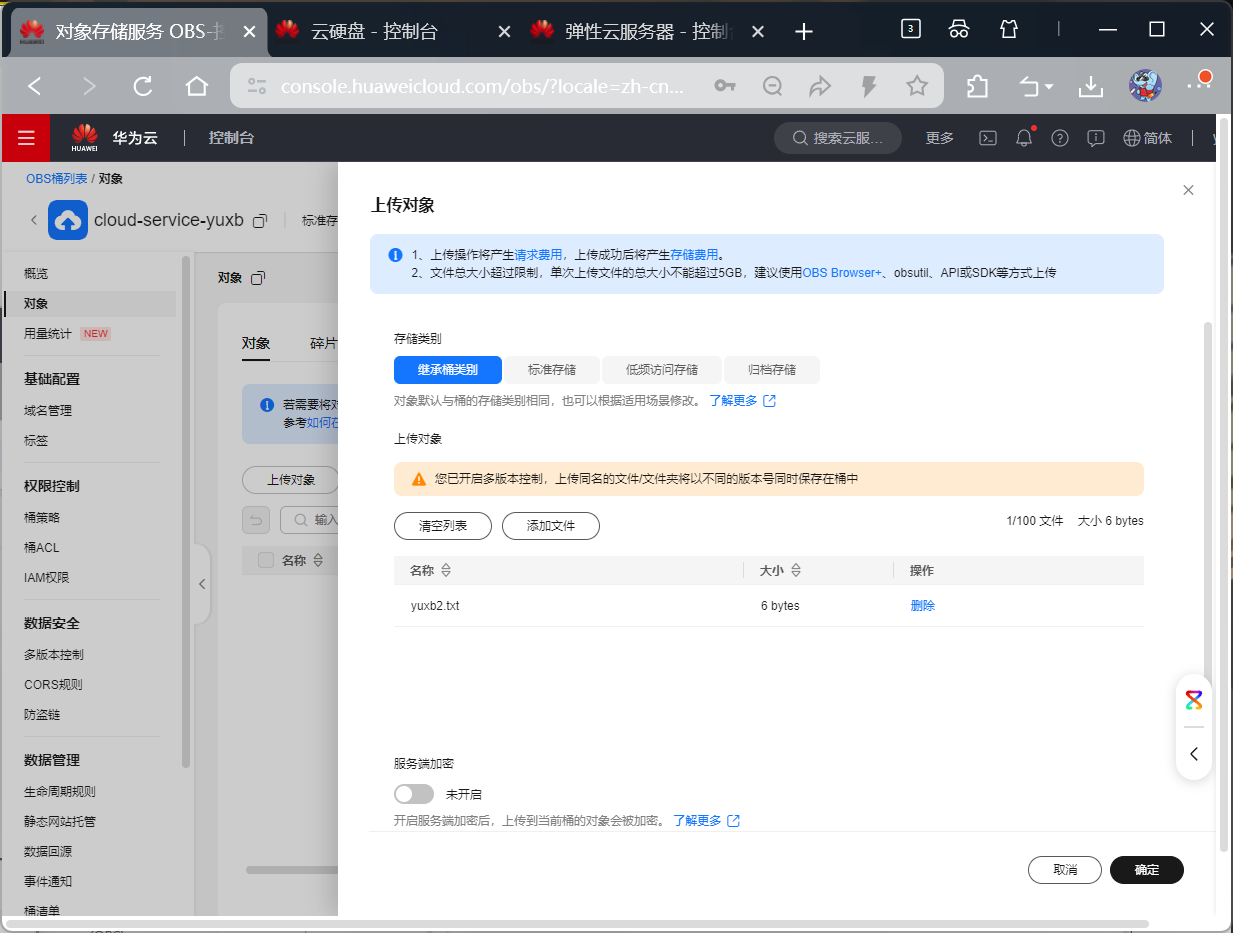Screen dimensions: 1233x933
Task: Open browser profile avatar
Action: tap(1145, 86)
